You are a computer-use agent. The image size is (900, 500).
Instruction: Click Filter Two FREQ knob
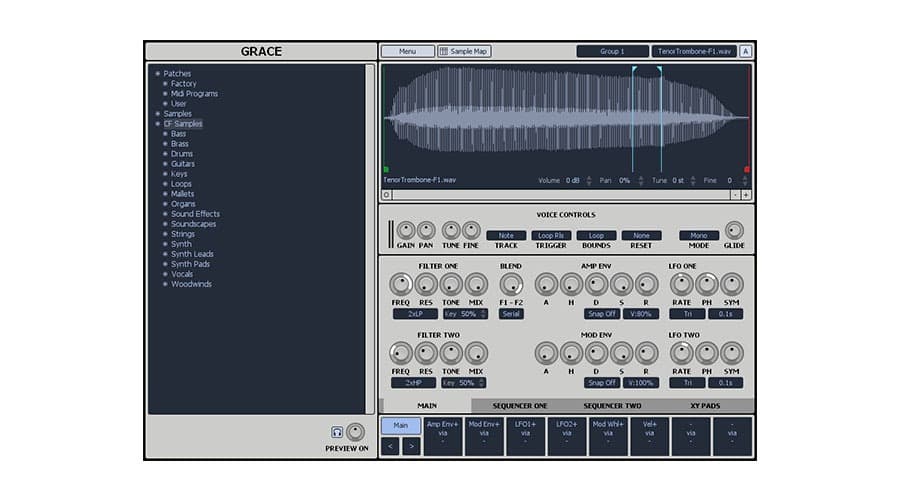point(401,353)
